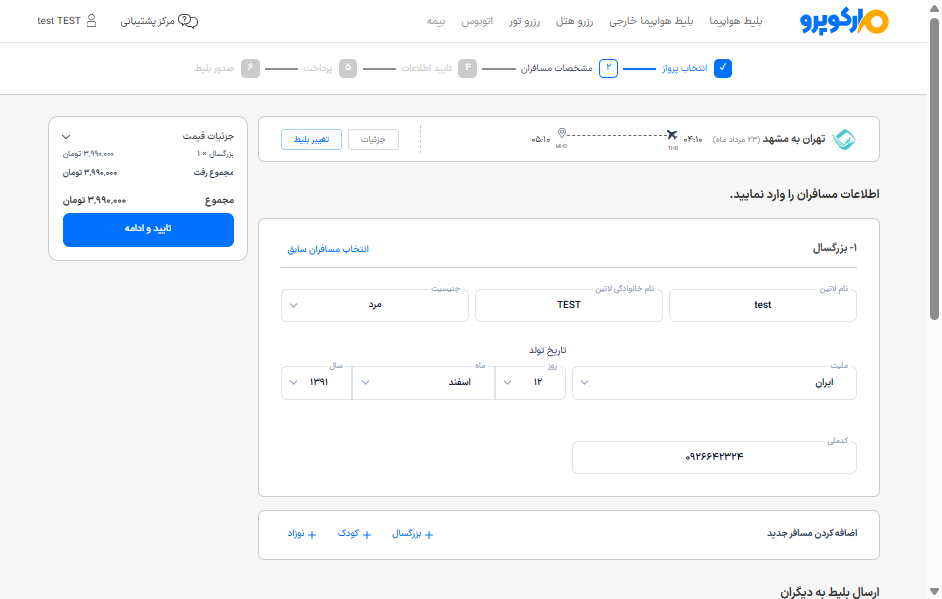Collapse the جزئیات قیمت price details panel
This screenshot has height=599, width=942.
(66, 137)
